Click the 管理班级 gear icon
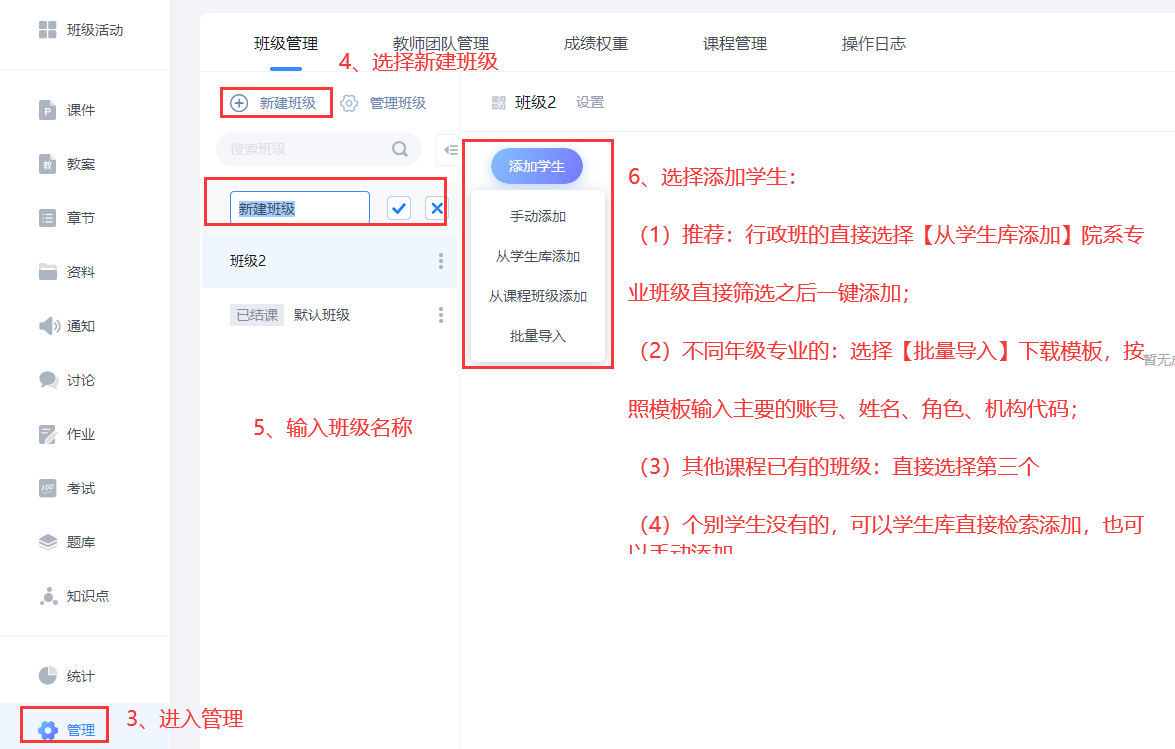 348,103
